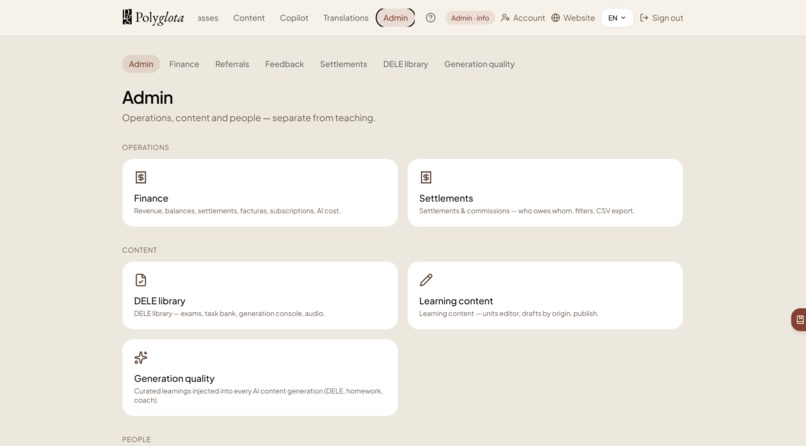This screenshot has height=446, width=806.
Task: Switch to the Referrals sub-tab
Action: [232, 64]
